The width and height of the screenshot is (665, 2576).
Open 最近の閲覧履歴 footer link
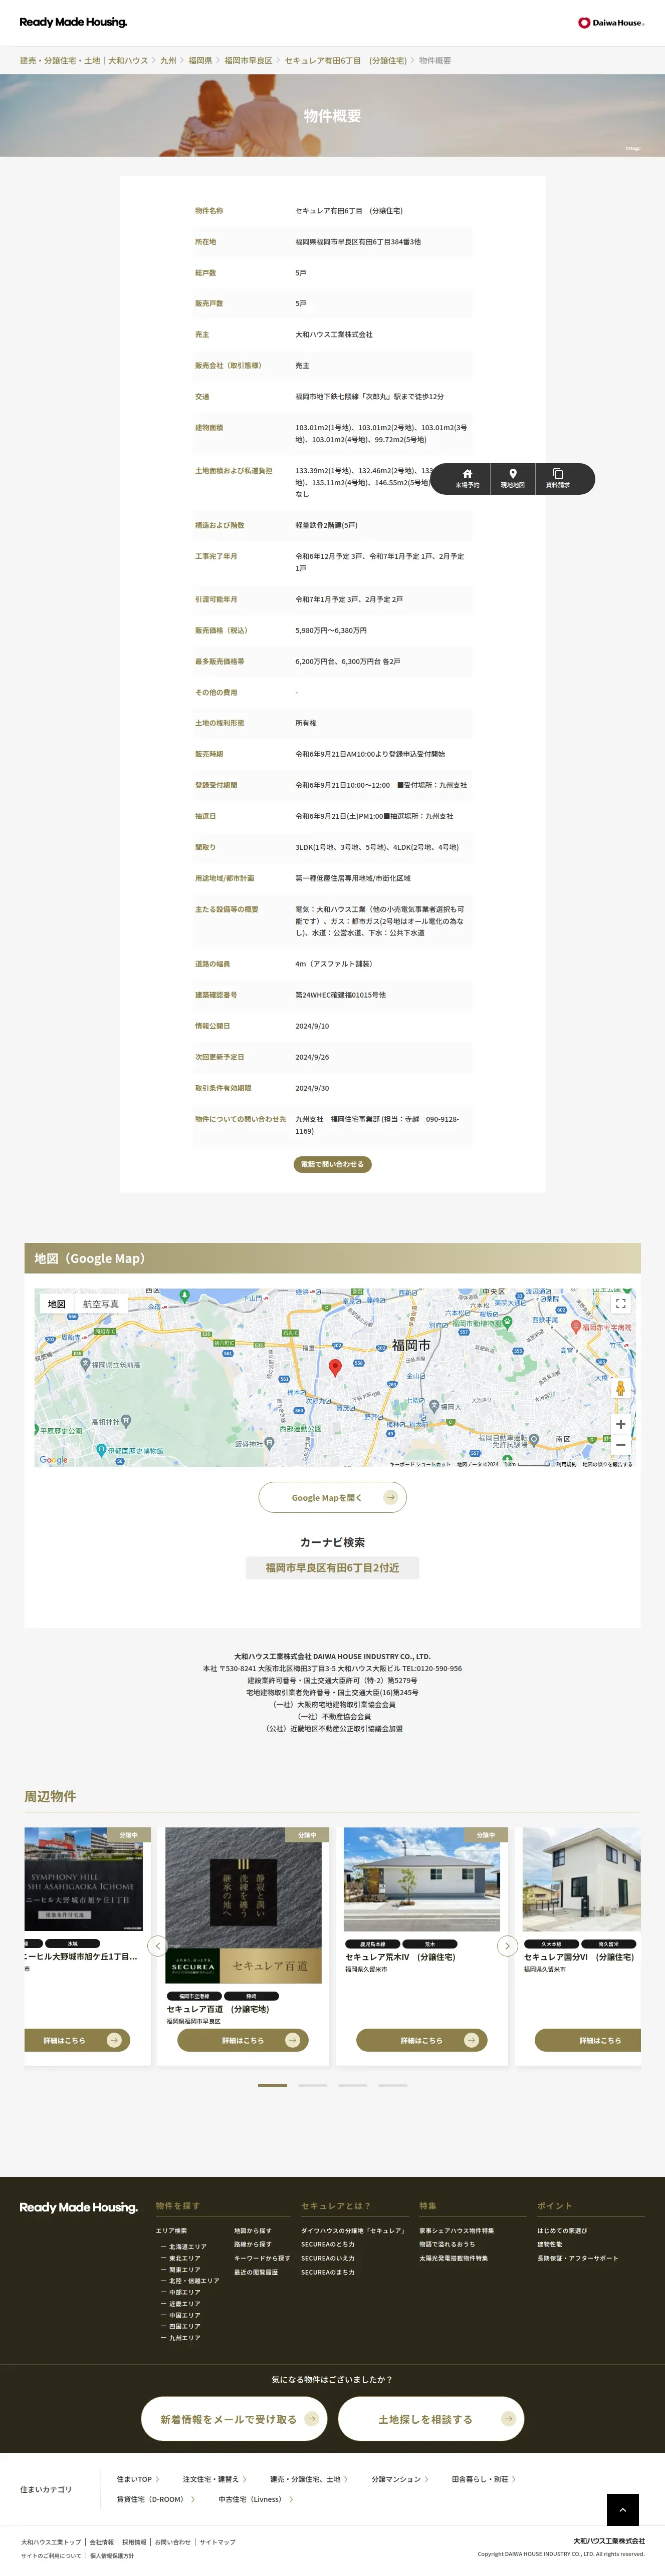tap(256, 2272)
